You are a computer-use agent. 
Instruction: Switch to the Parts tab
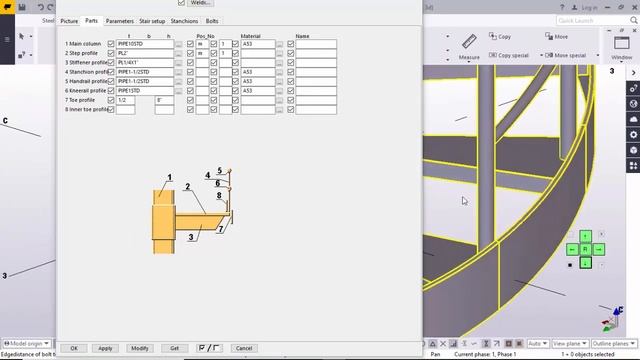pos(91,20)
